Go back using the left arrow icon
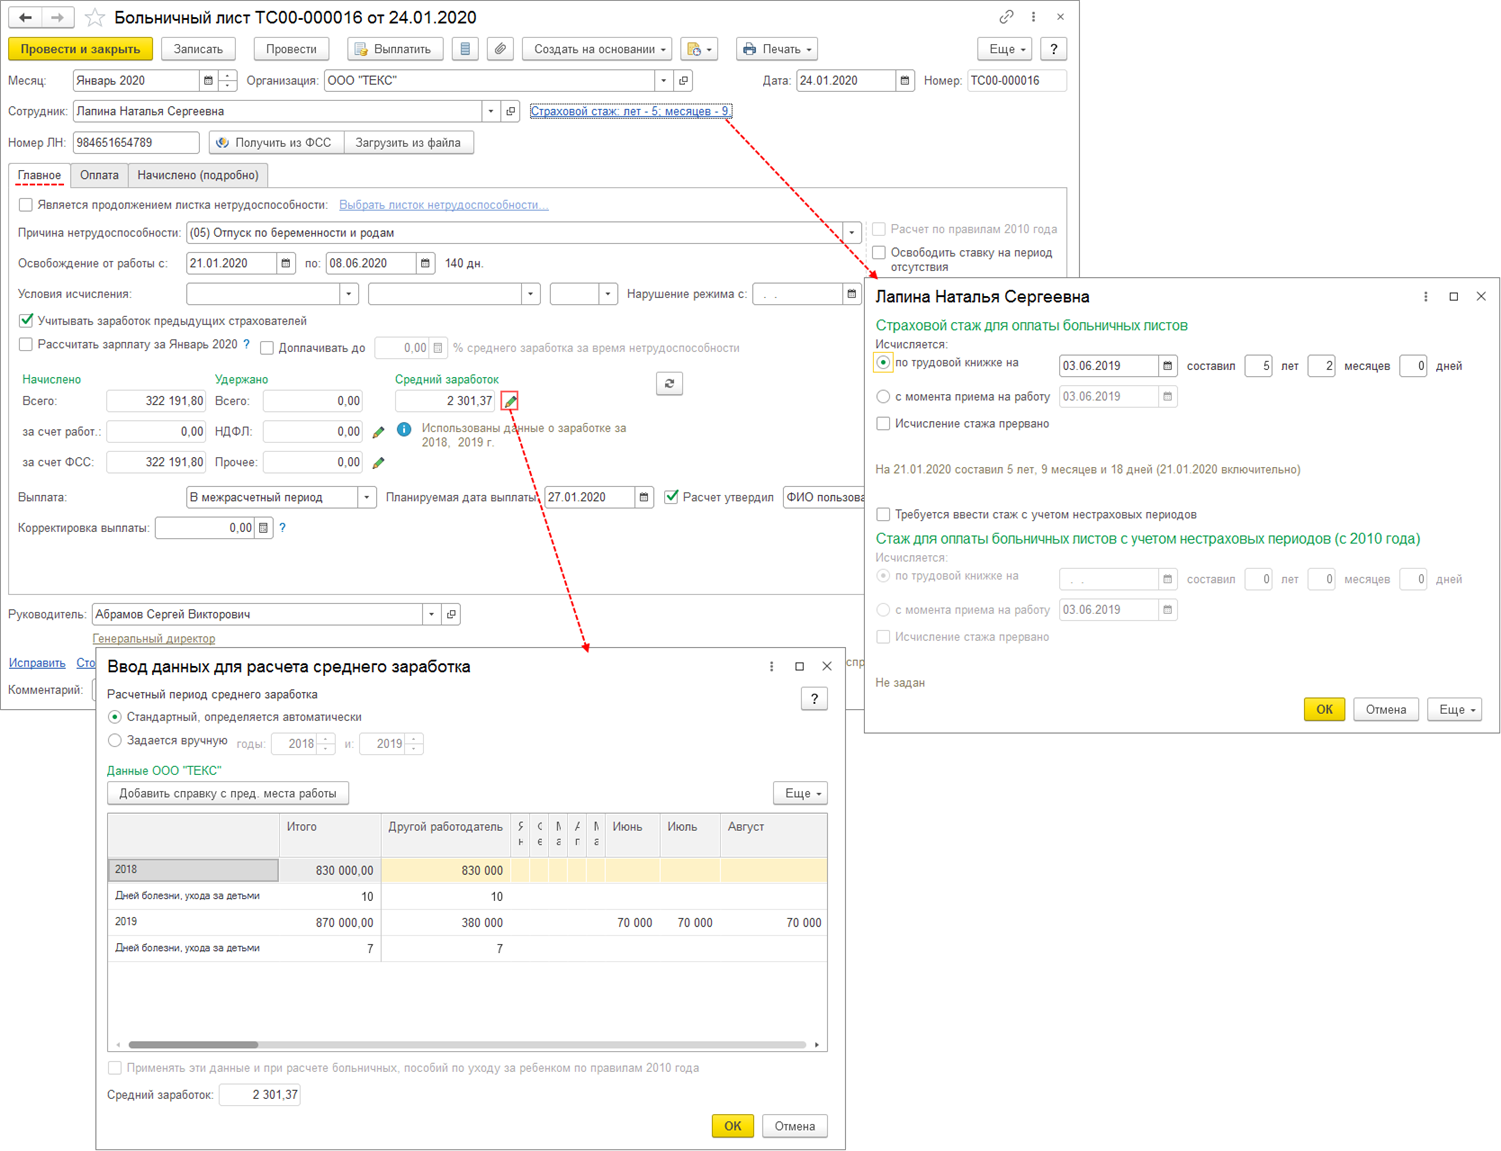 pyautogui.click(x=25, y=17)
